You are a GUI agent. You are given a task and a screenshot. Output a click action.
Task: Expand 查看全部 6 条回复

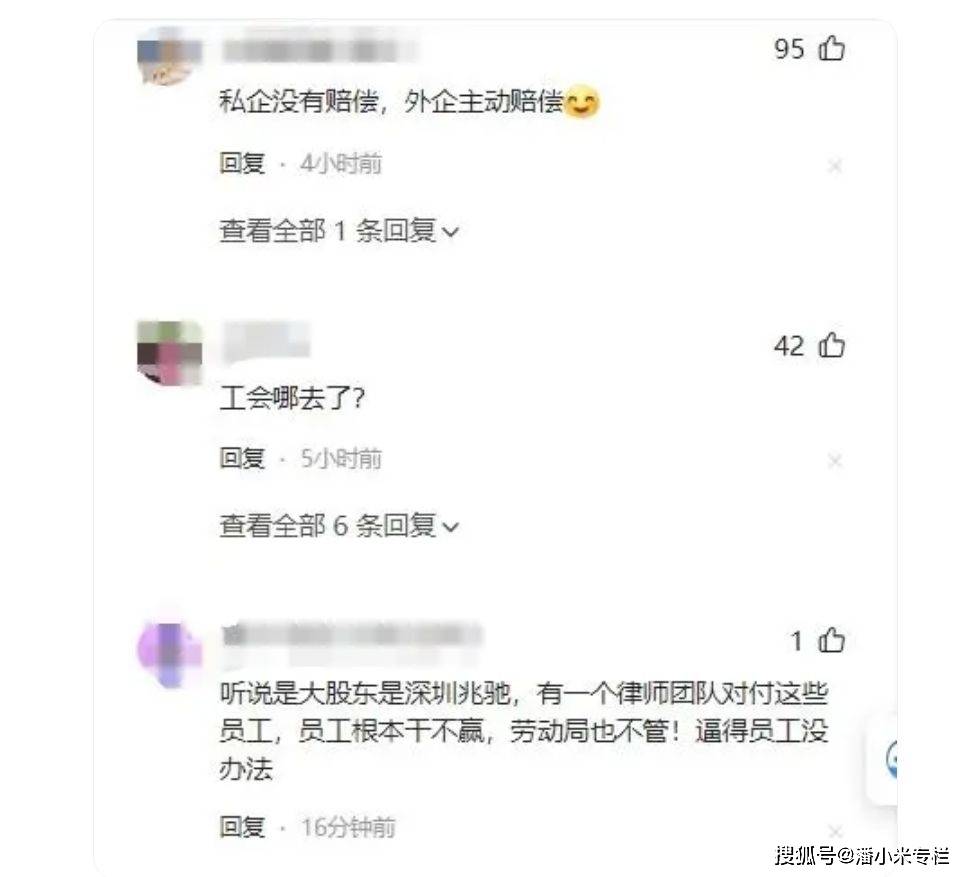coord(339,526)
